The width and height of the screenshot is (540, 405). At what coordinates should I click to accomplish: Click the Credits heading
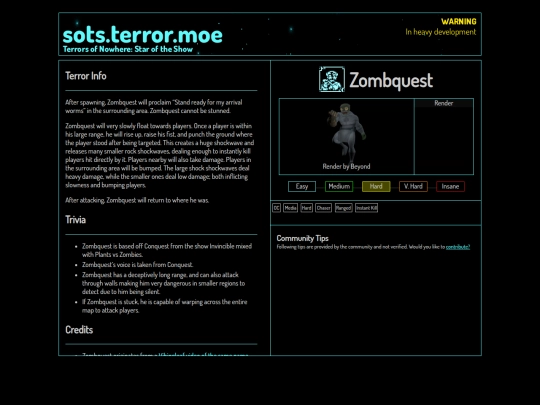[79, 330]
